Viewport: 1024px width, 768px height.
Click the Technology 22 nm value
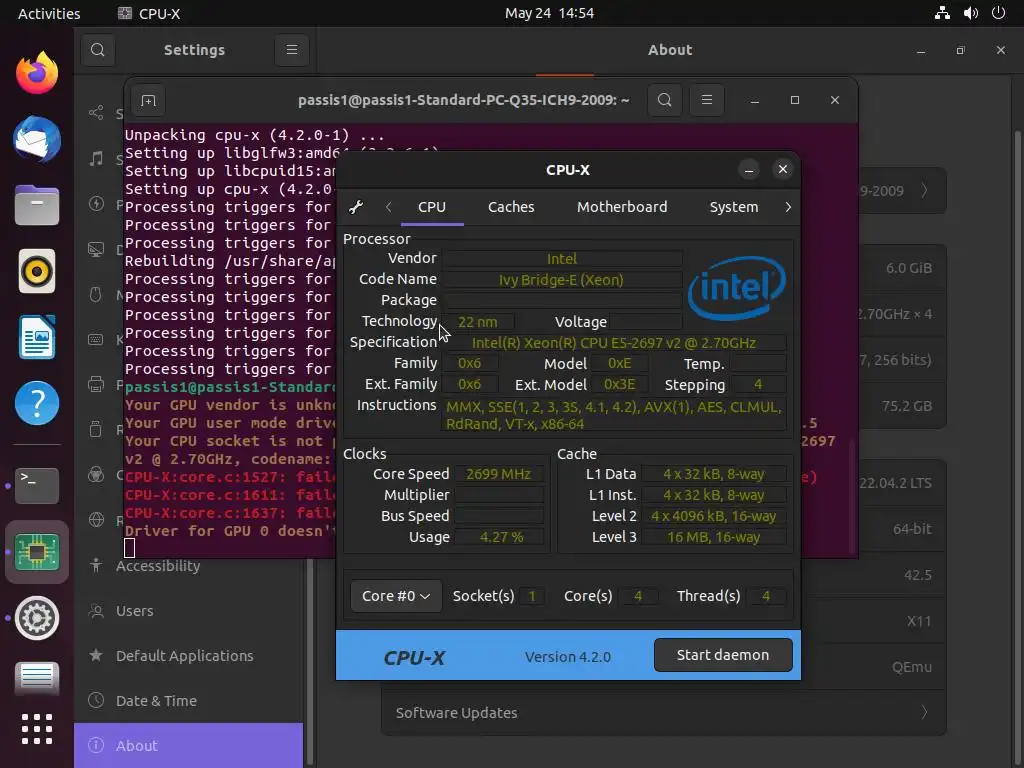[x=477, y=322]
